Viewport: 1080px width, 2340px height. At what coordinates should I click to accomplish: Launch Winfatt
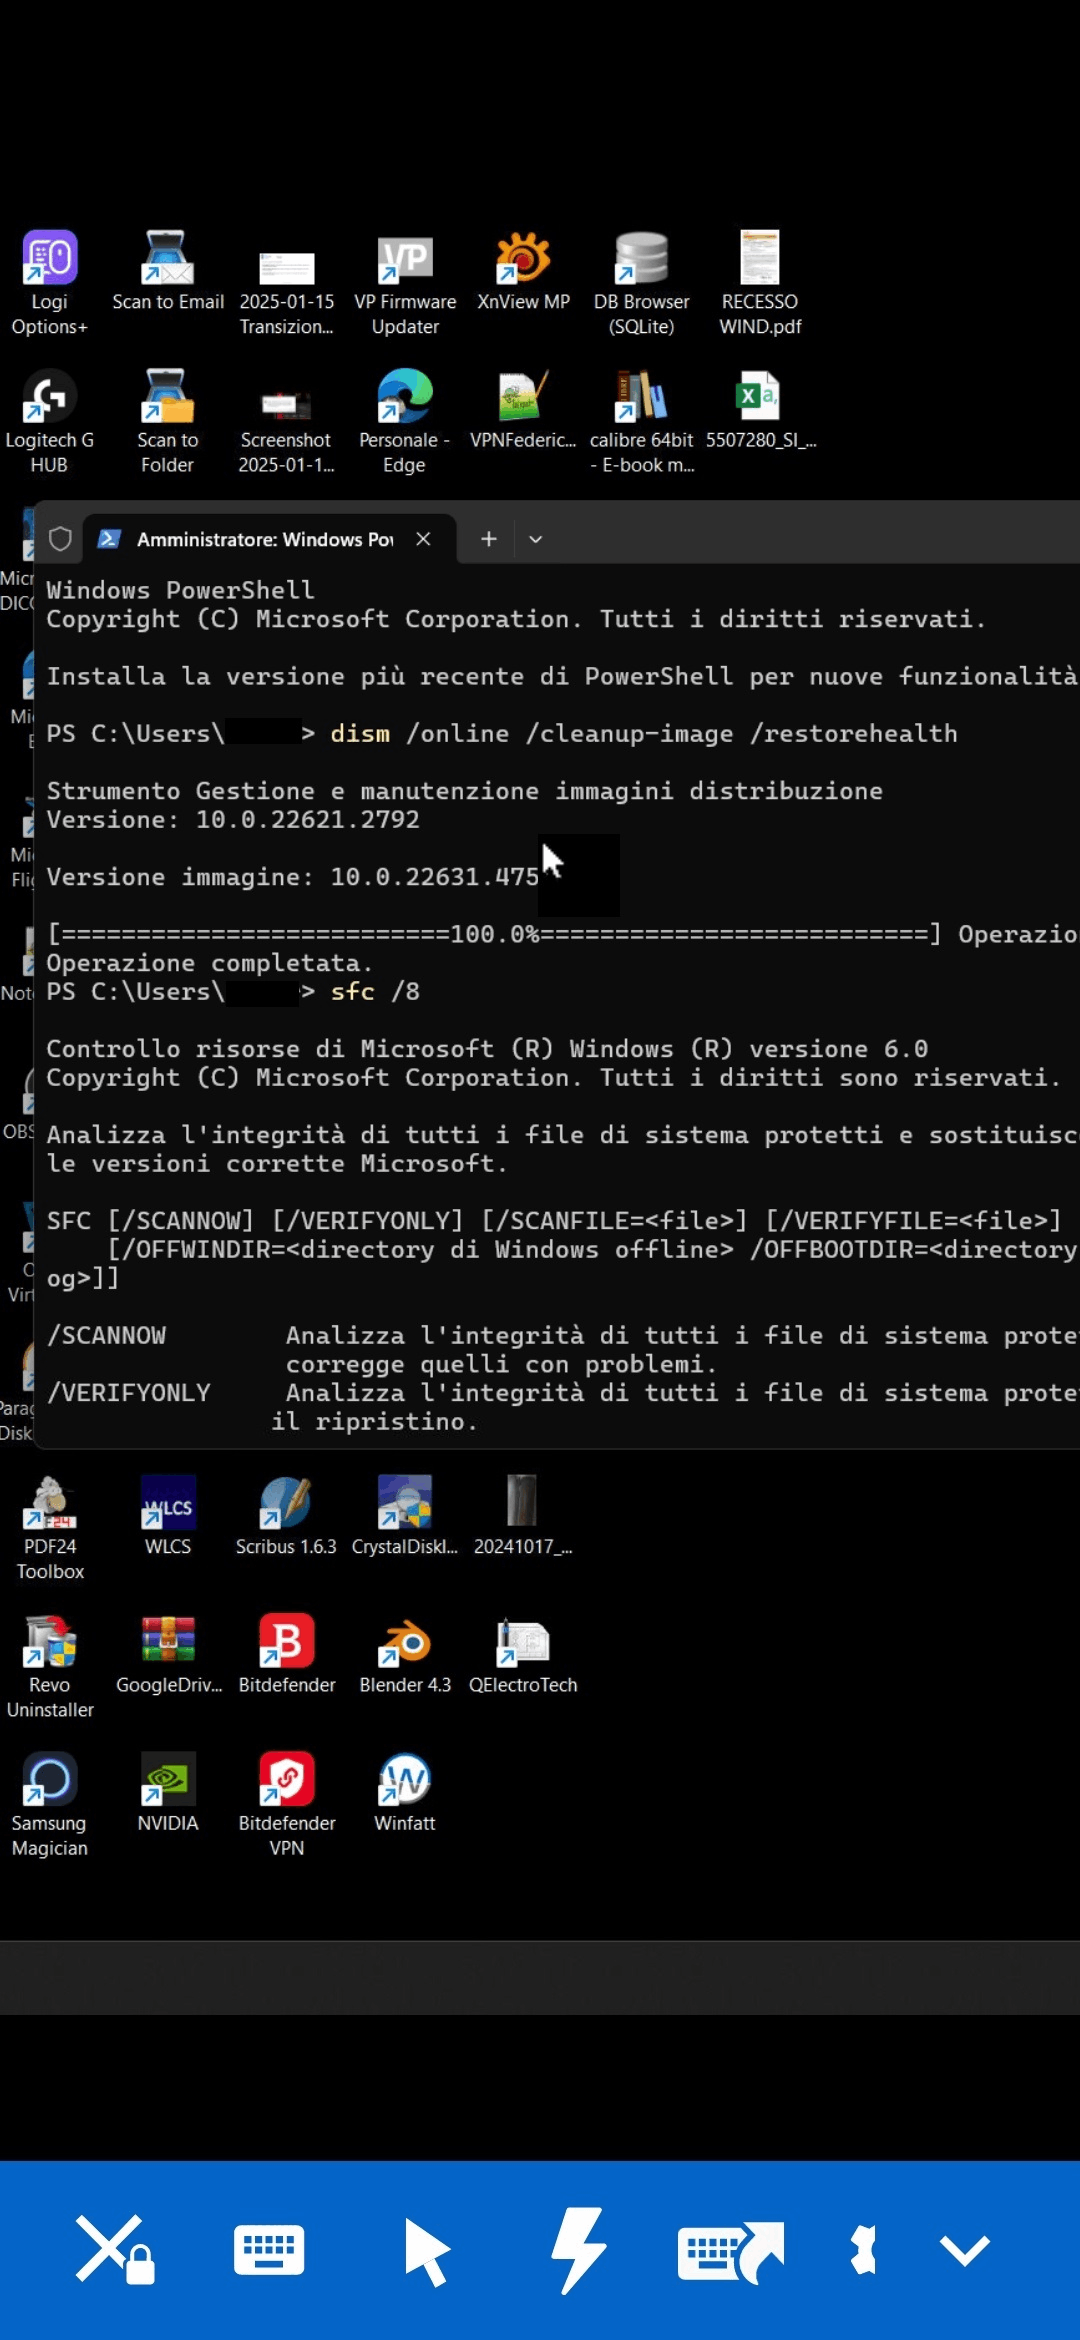[x=405, y=1793]
